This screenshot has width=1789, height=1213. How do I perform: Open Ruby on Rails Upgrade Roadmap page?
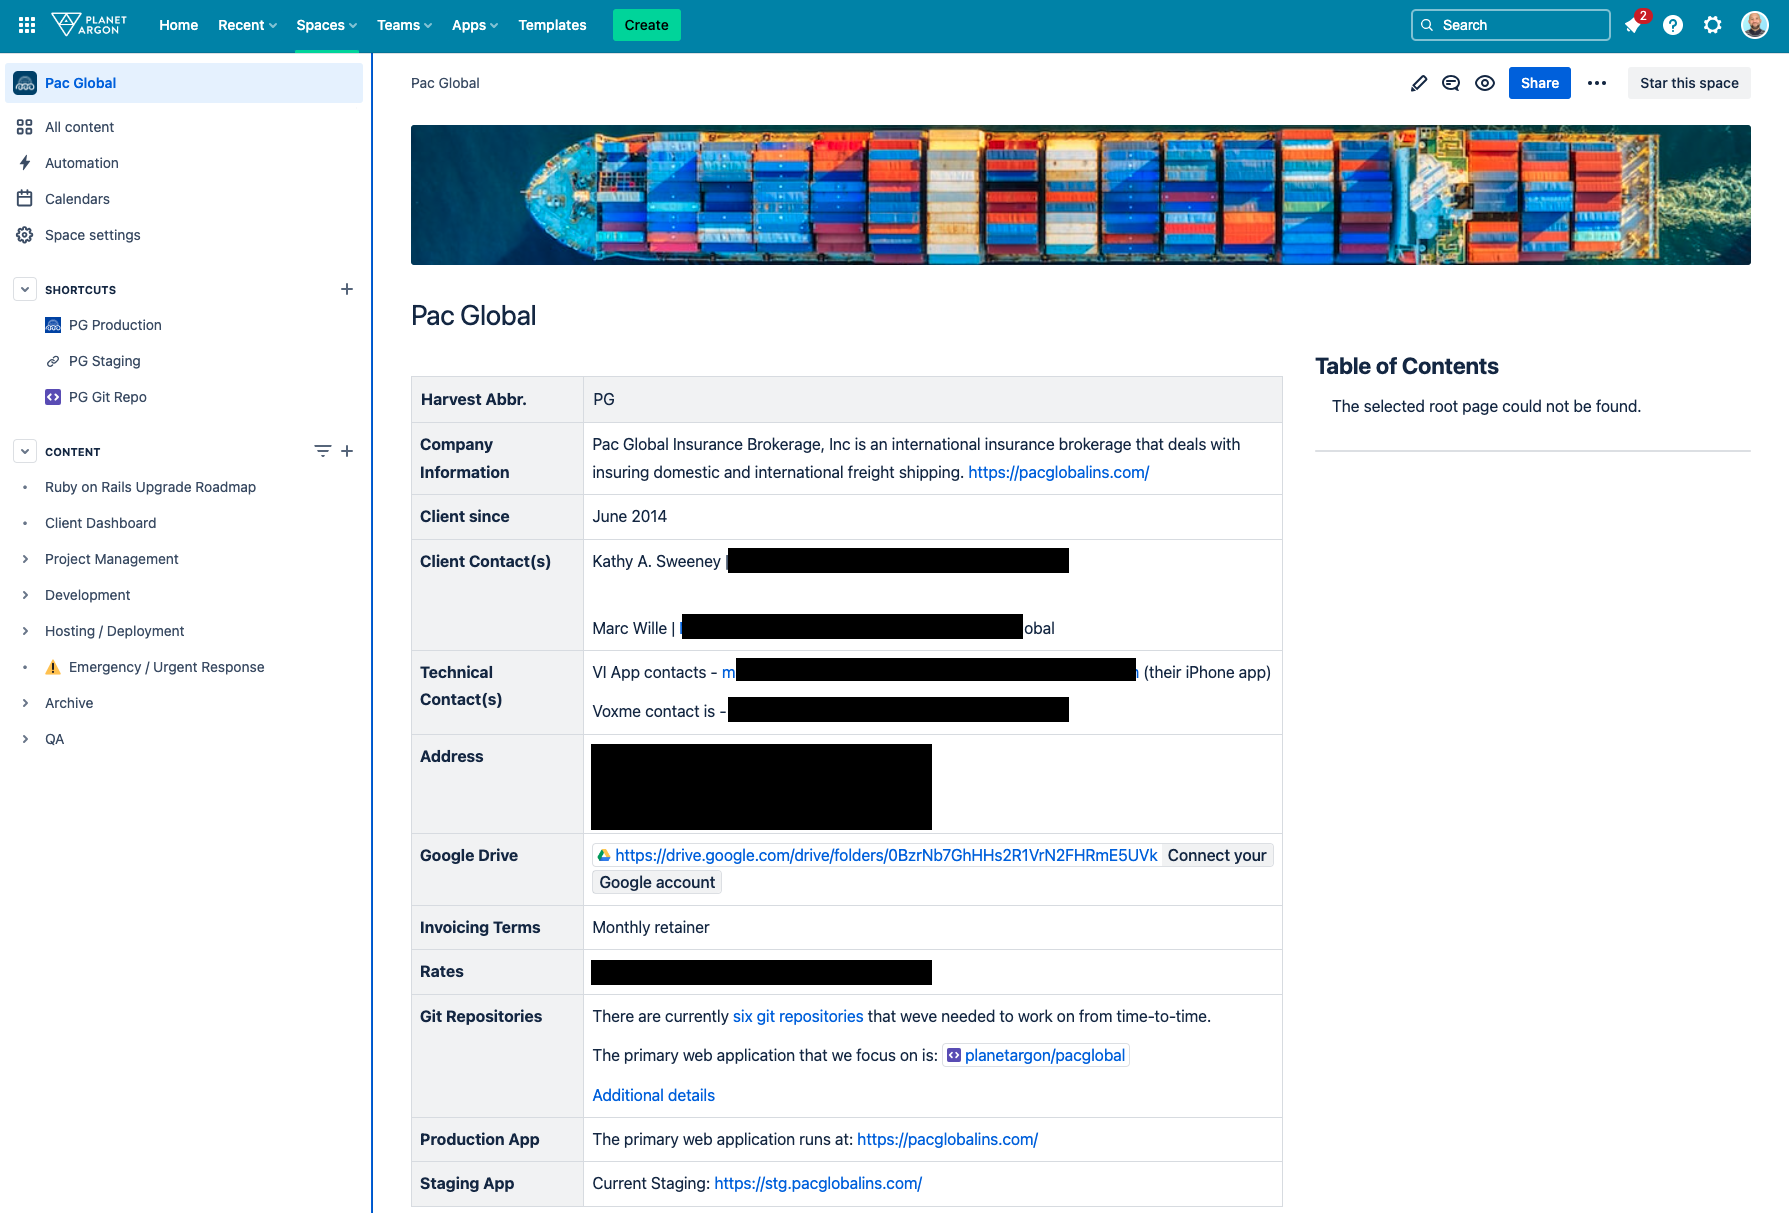click(150, 487)
